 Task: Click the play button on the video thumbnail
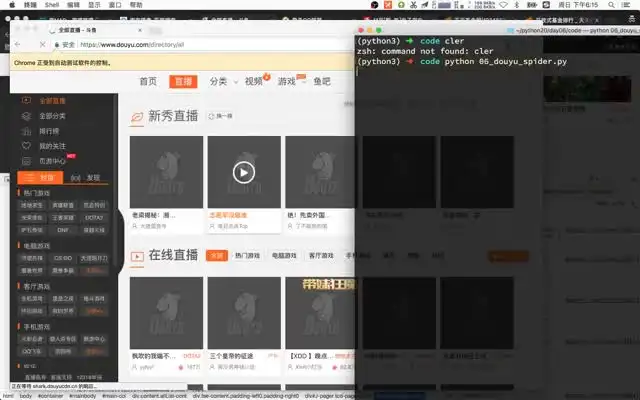coord(244,172)
